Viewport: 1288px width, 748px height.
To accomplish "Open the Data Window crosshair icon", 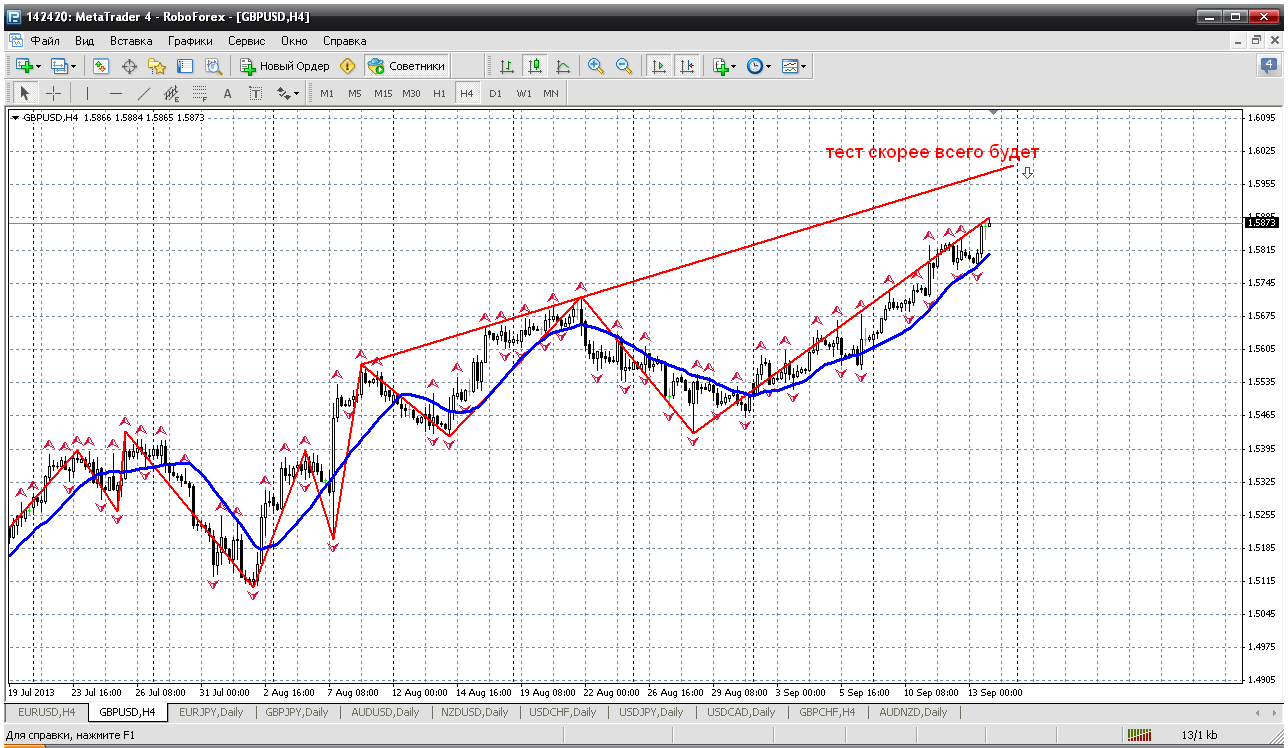I will click(x=129, y=66).
